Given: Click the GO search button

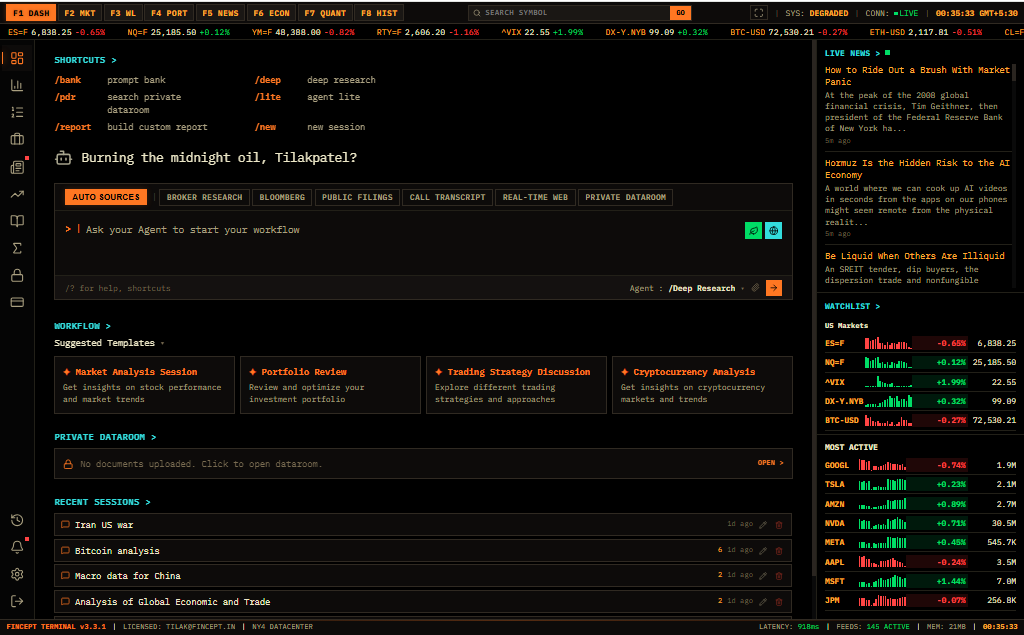Looking at the screenshot, I should click(680, 13).
